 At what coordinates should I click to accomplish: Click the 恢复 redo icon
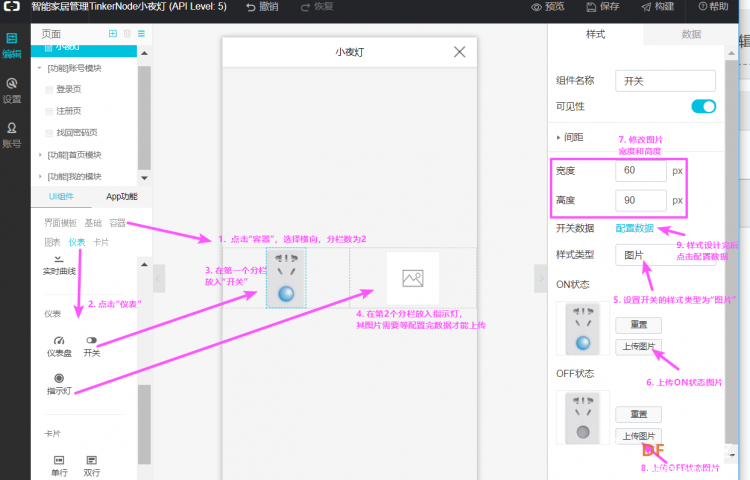point(305,7)
